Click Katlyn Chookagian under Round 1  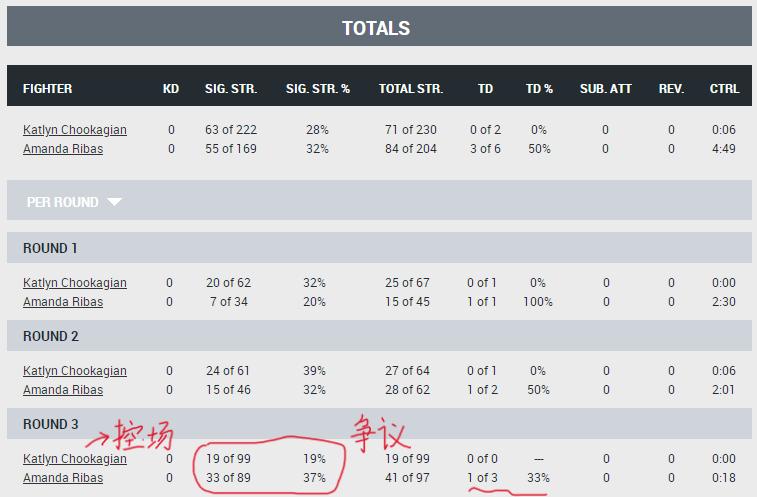(75, 283)
